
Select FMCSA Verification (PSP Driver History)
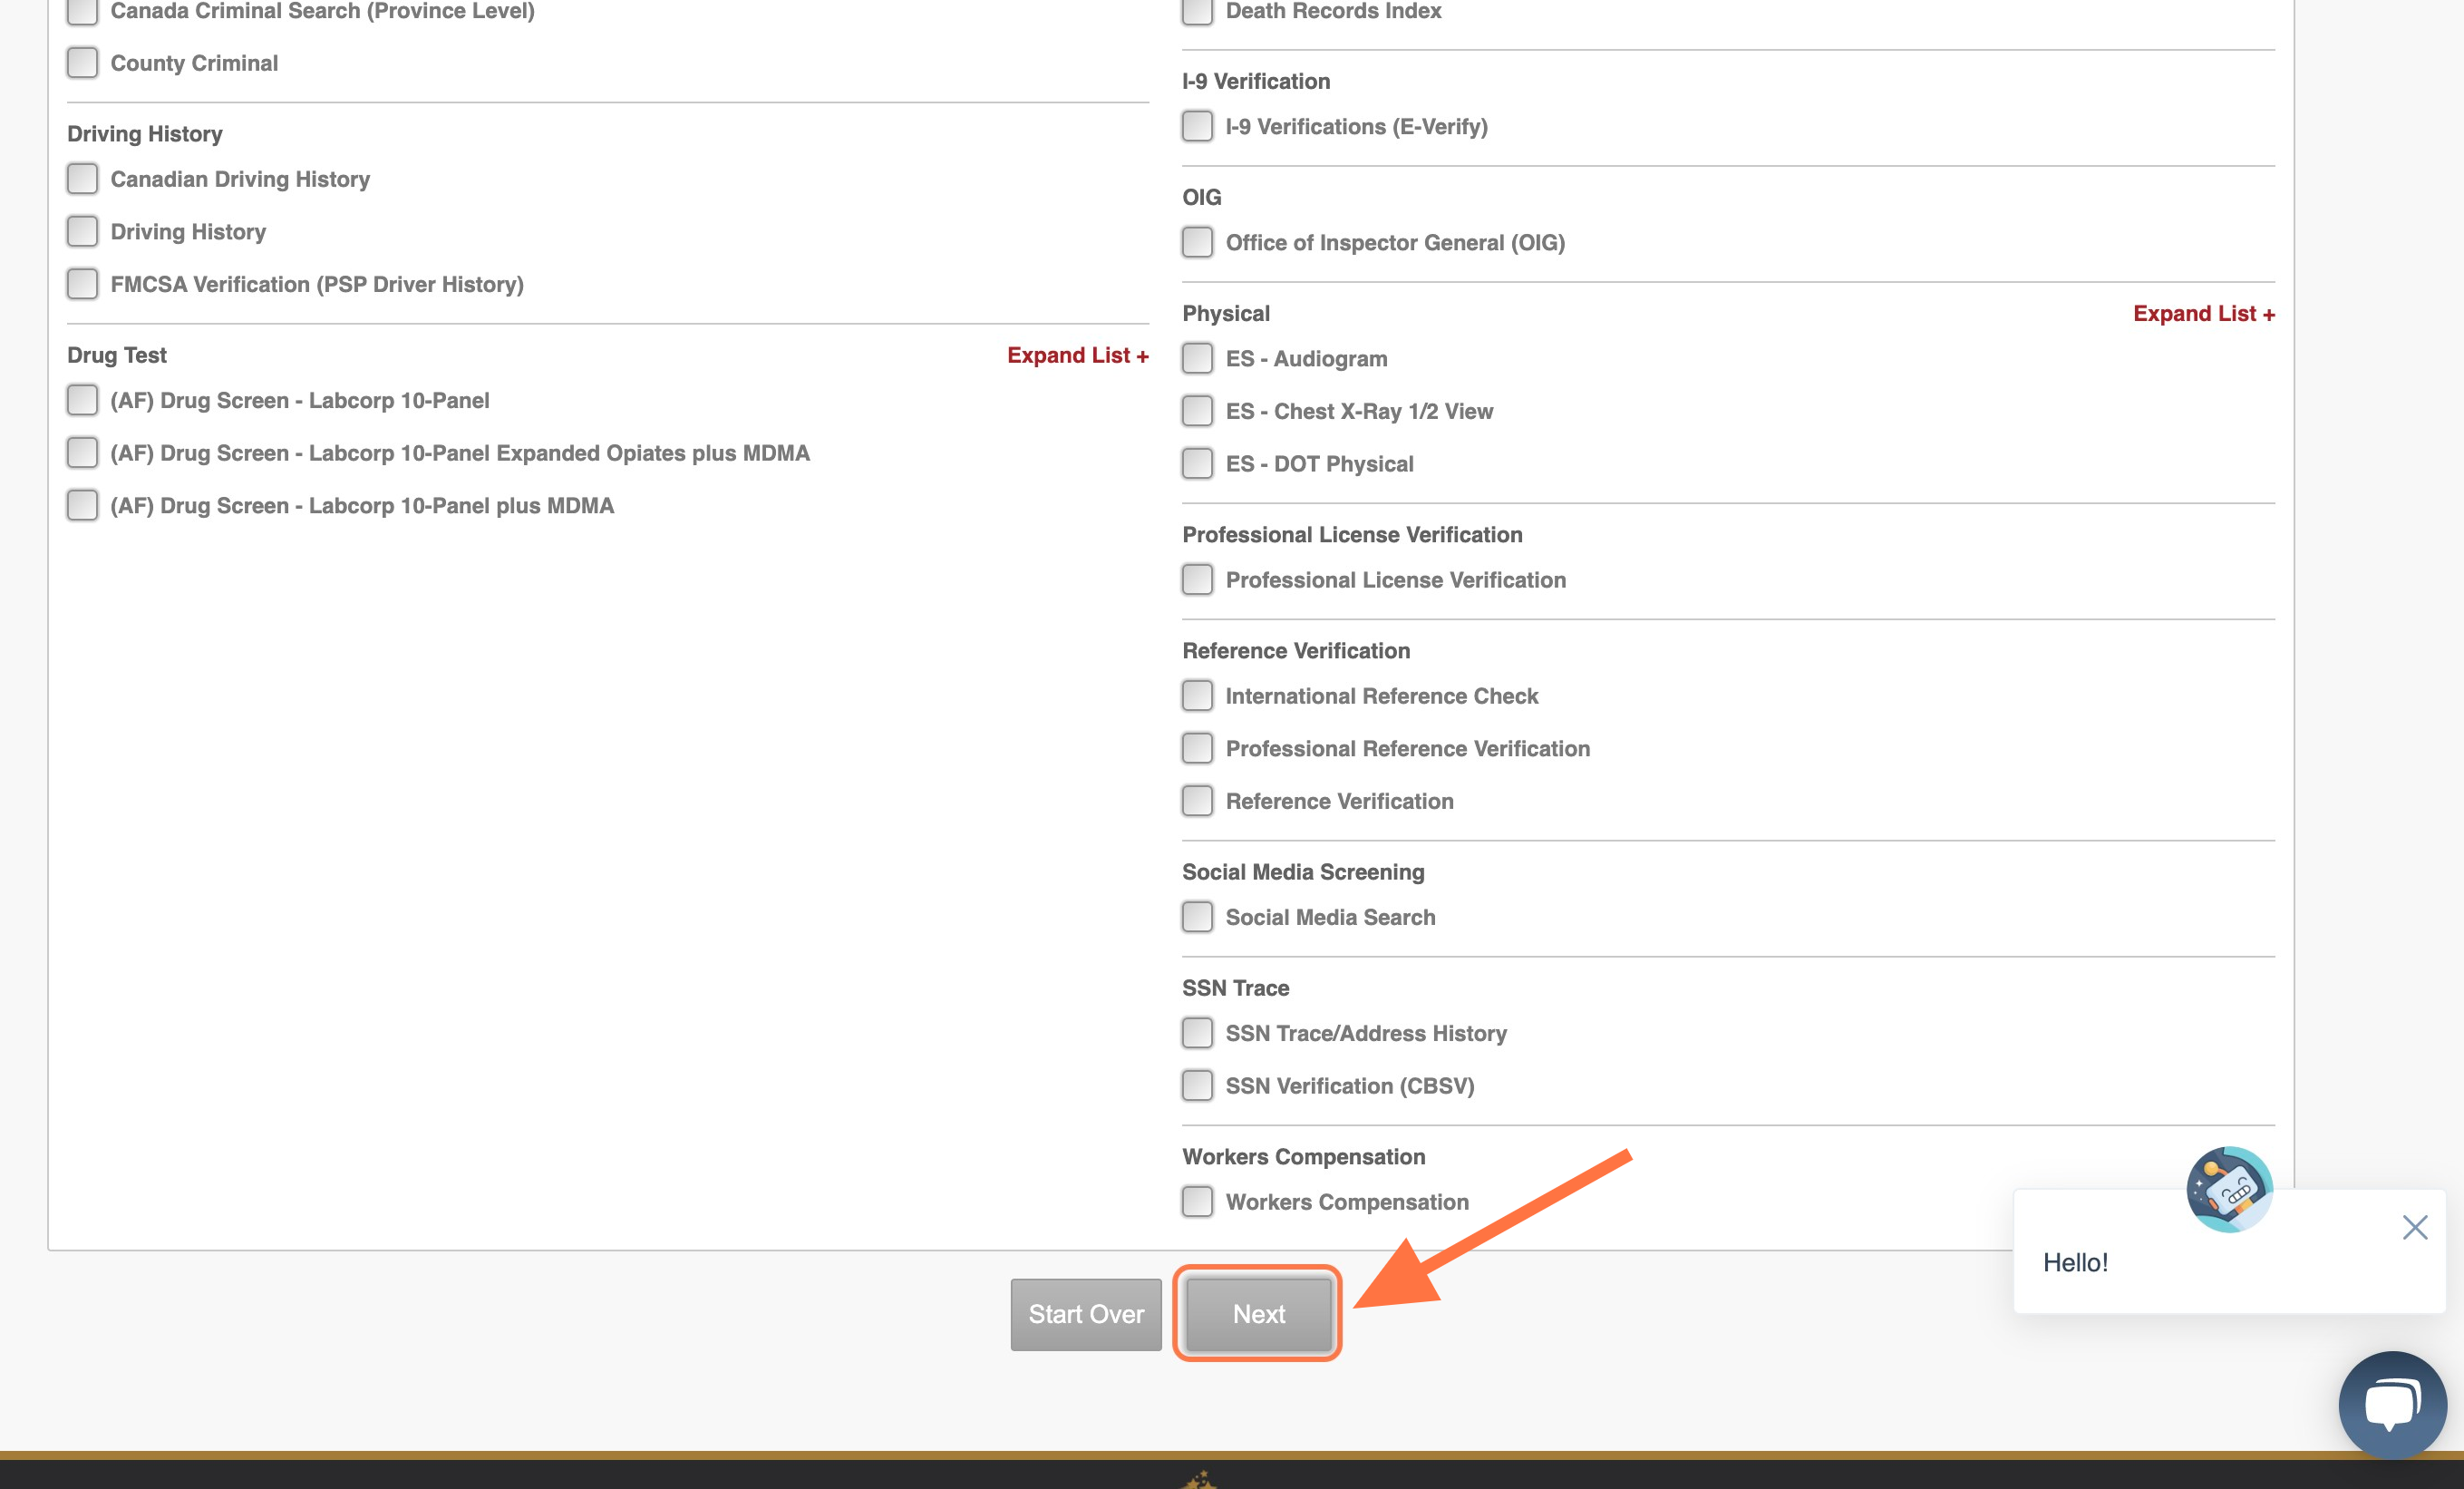[x=82, y=284]
